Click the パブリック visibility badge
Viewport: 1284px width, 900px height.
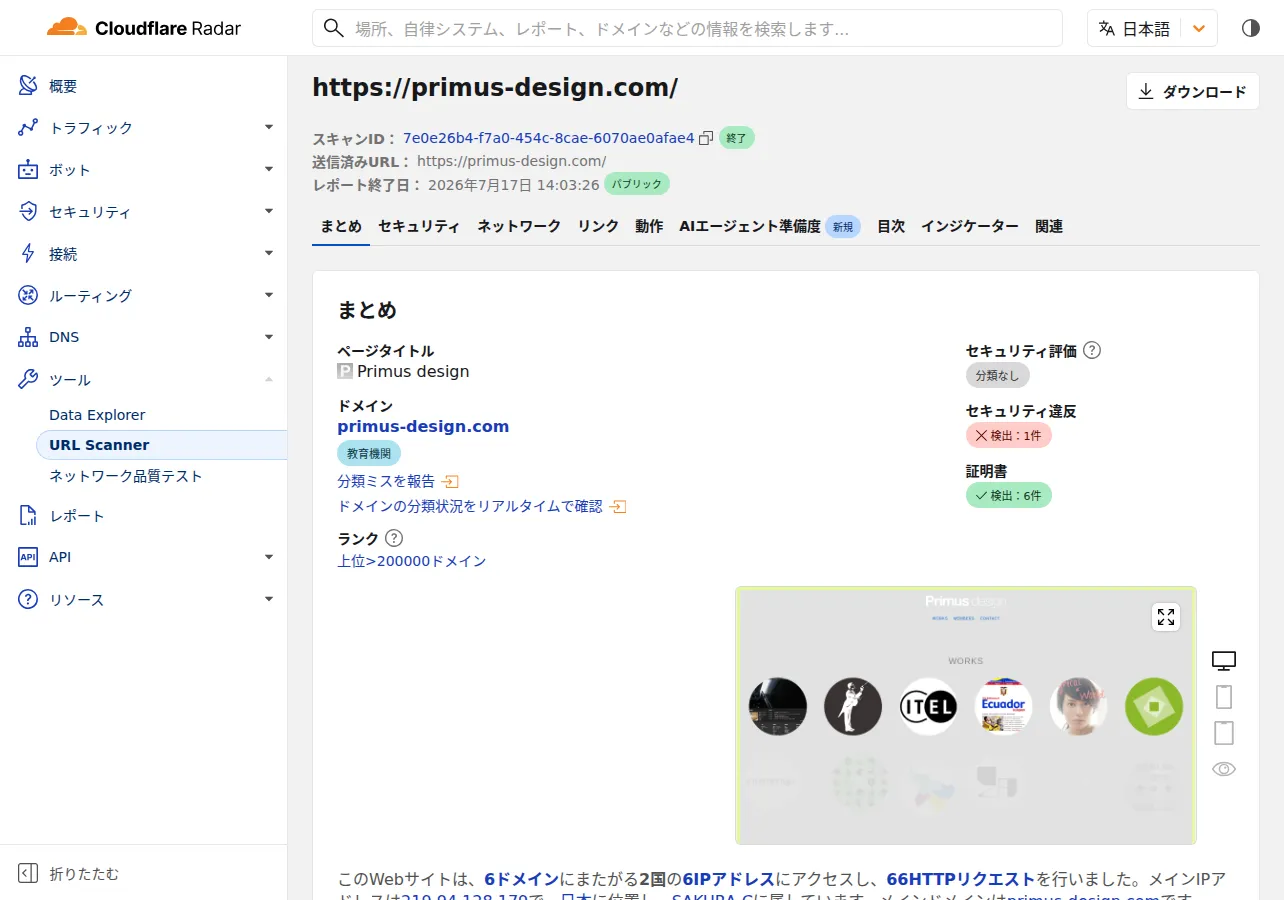(637, 184)
